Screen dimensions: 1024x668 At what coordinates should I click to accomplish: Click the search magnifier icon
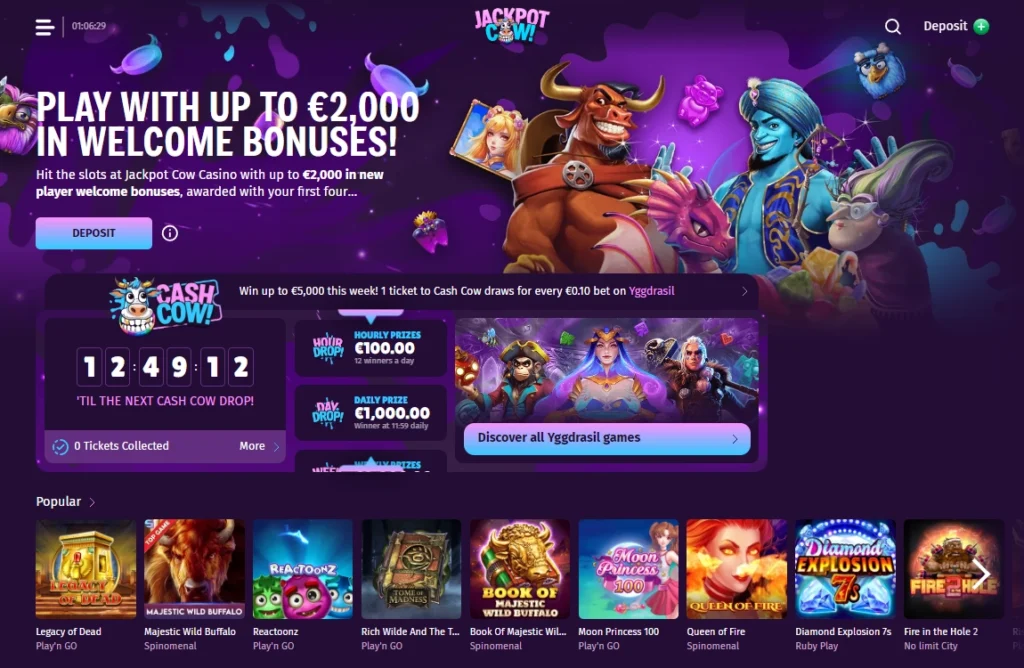[x=892, y=27]
